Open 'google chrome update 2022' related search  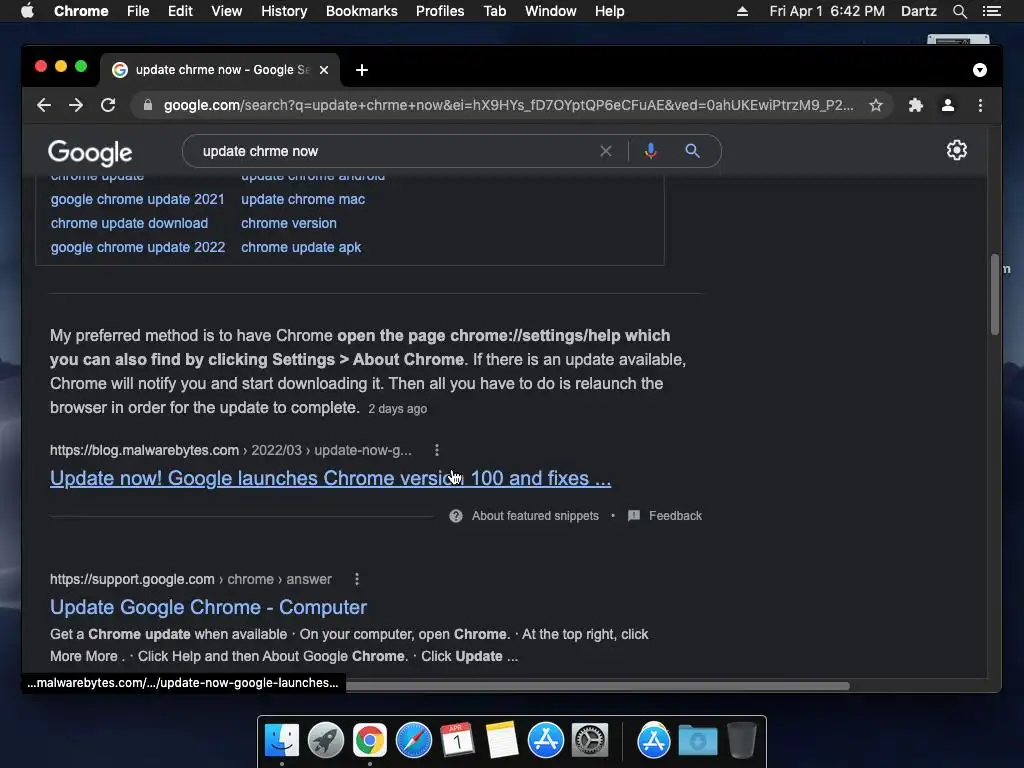coord(138,248)
